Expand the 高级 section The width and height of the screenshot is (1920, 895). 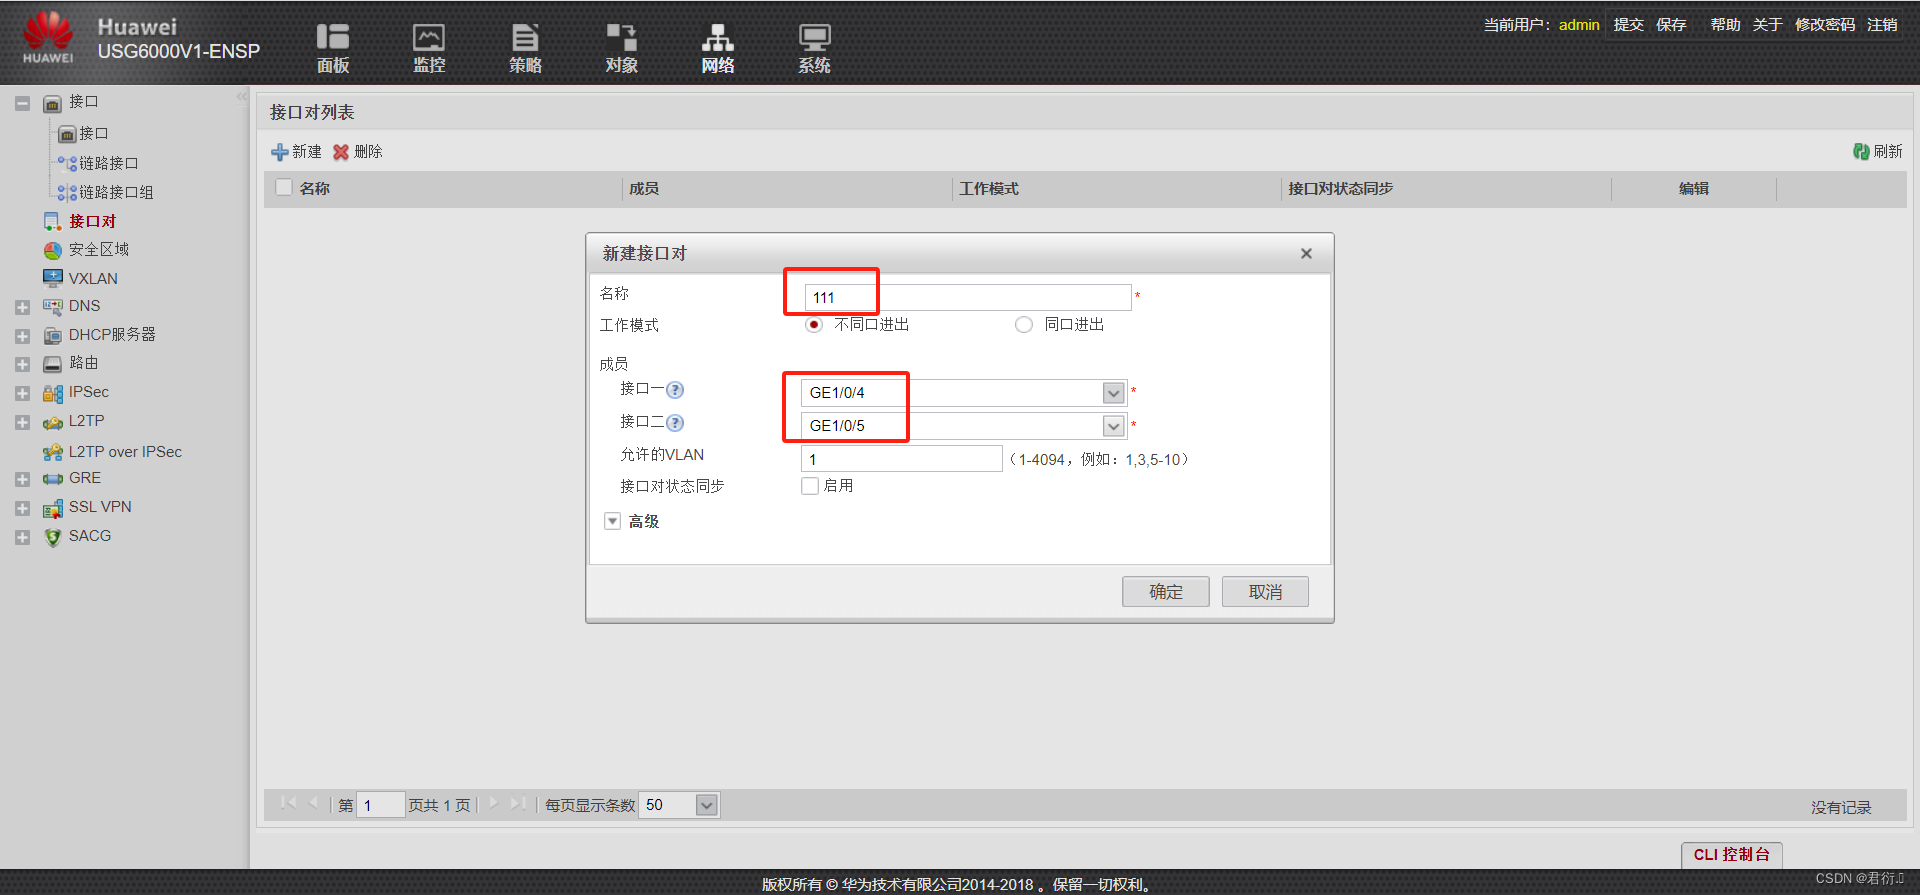612,521
